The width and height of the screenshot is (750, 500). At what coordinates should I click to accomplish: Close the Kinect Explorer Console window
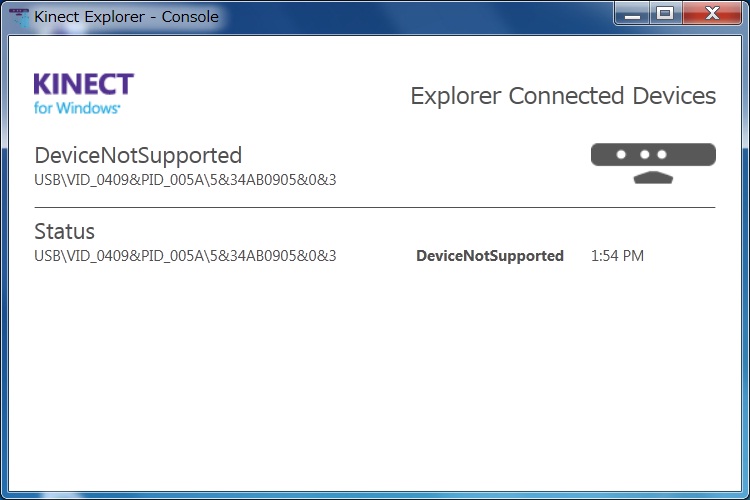(712, 13)
